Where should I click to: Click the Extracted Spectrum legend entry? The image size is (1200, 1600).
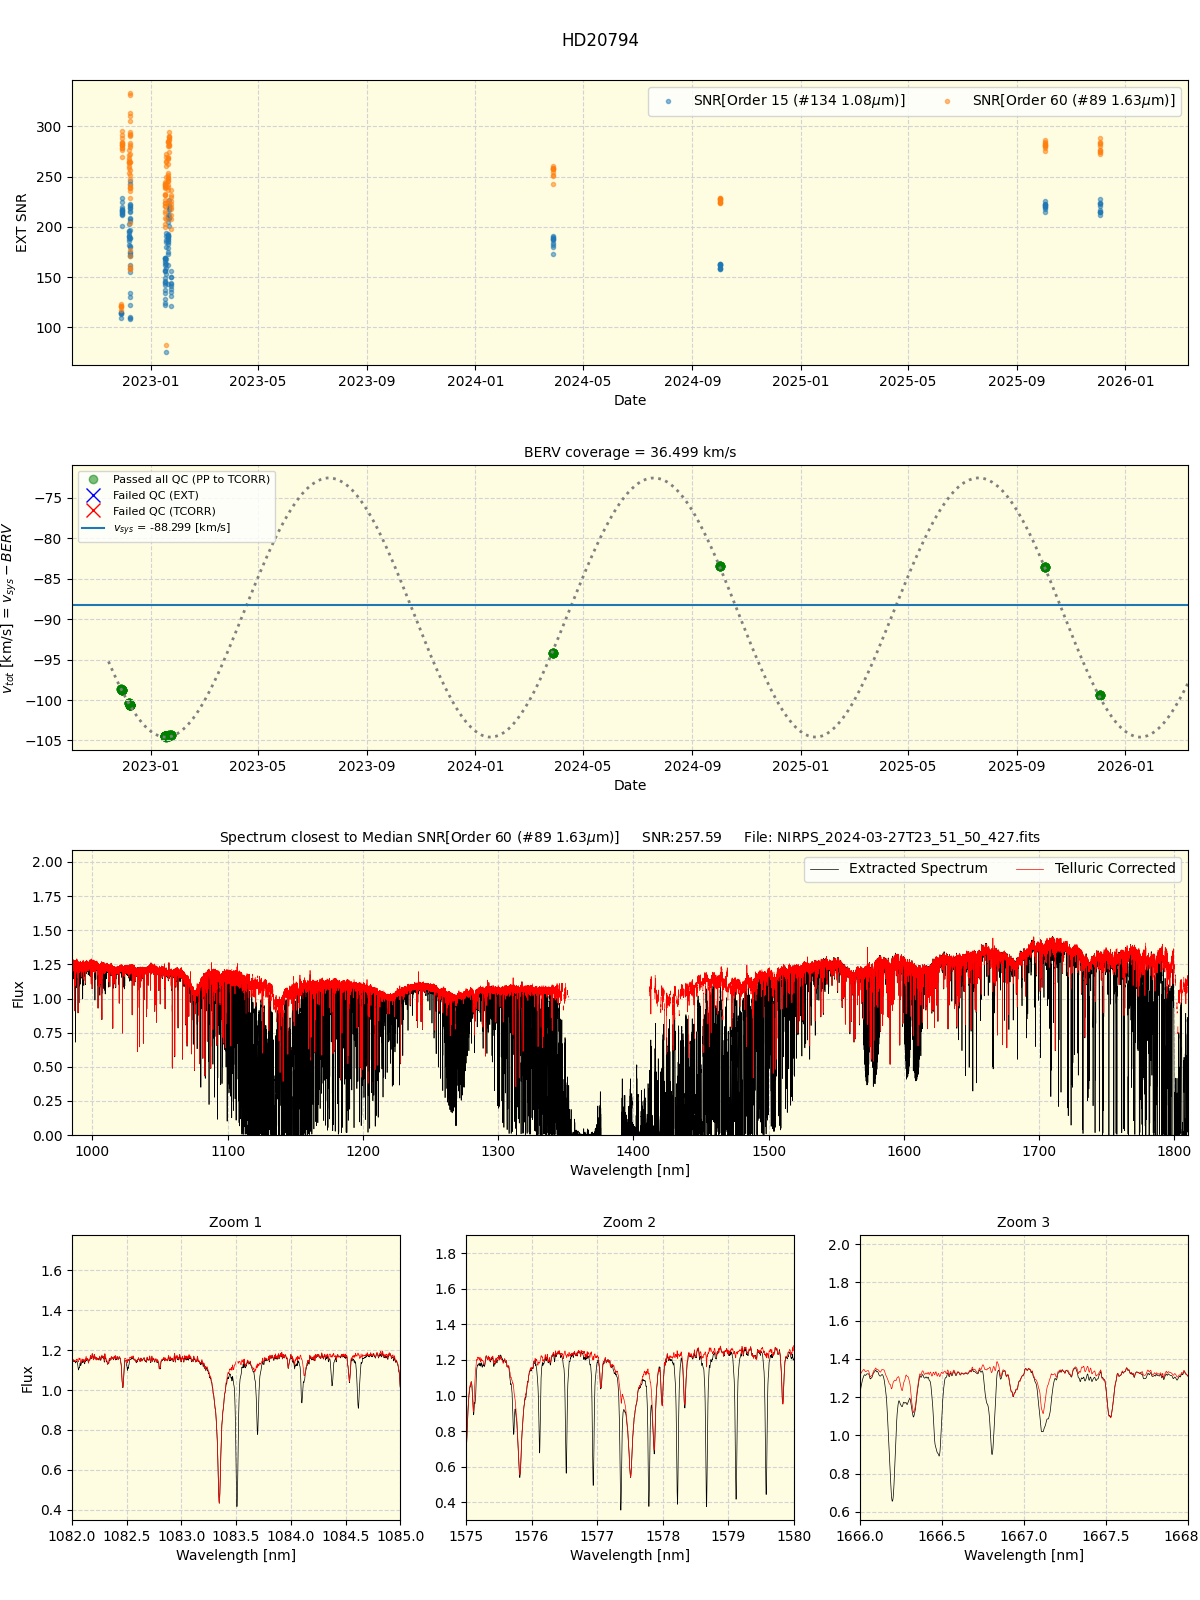click(898, 868)
